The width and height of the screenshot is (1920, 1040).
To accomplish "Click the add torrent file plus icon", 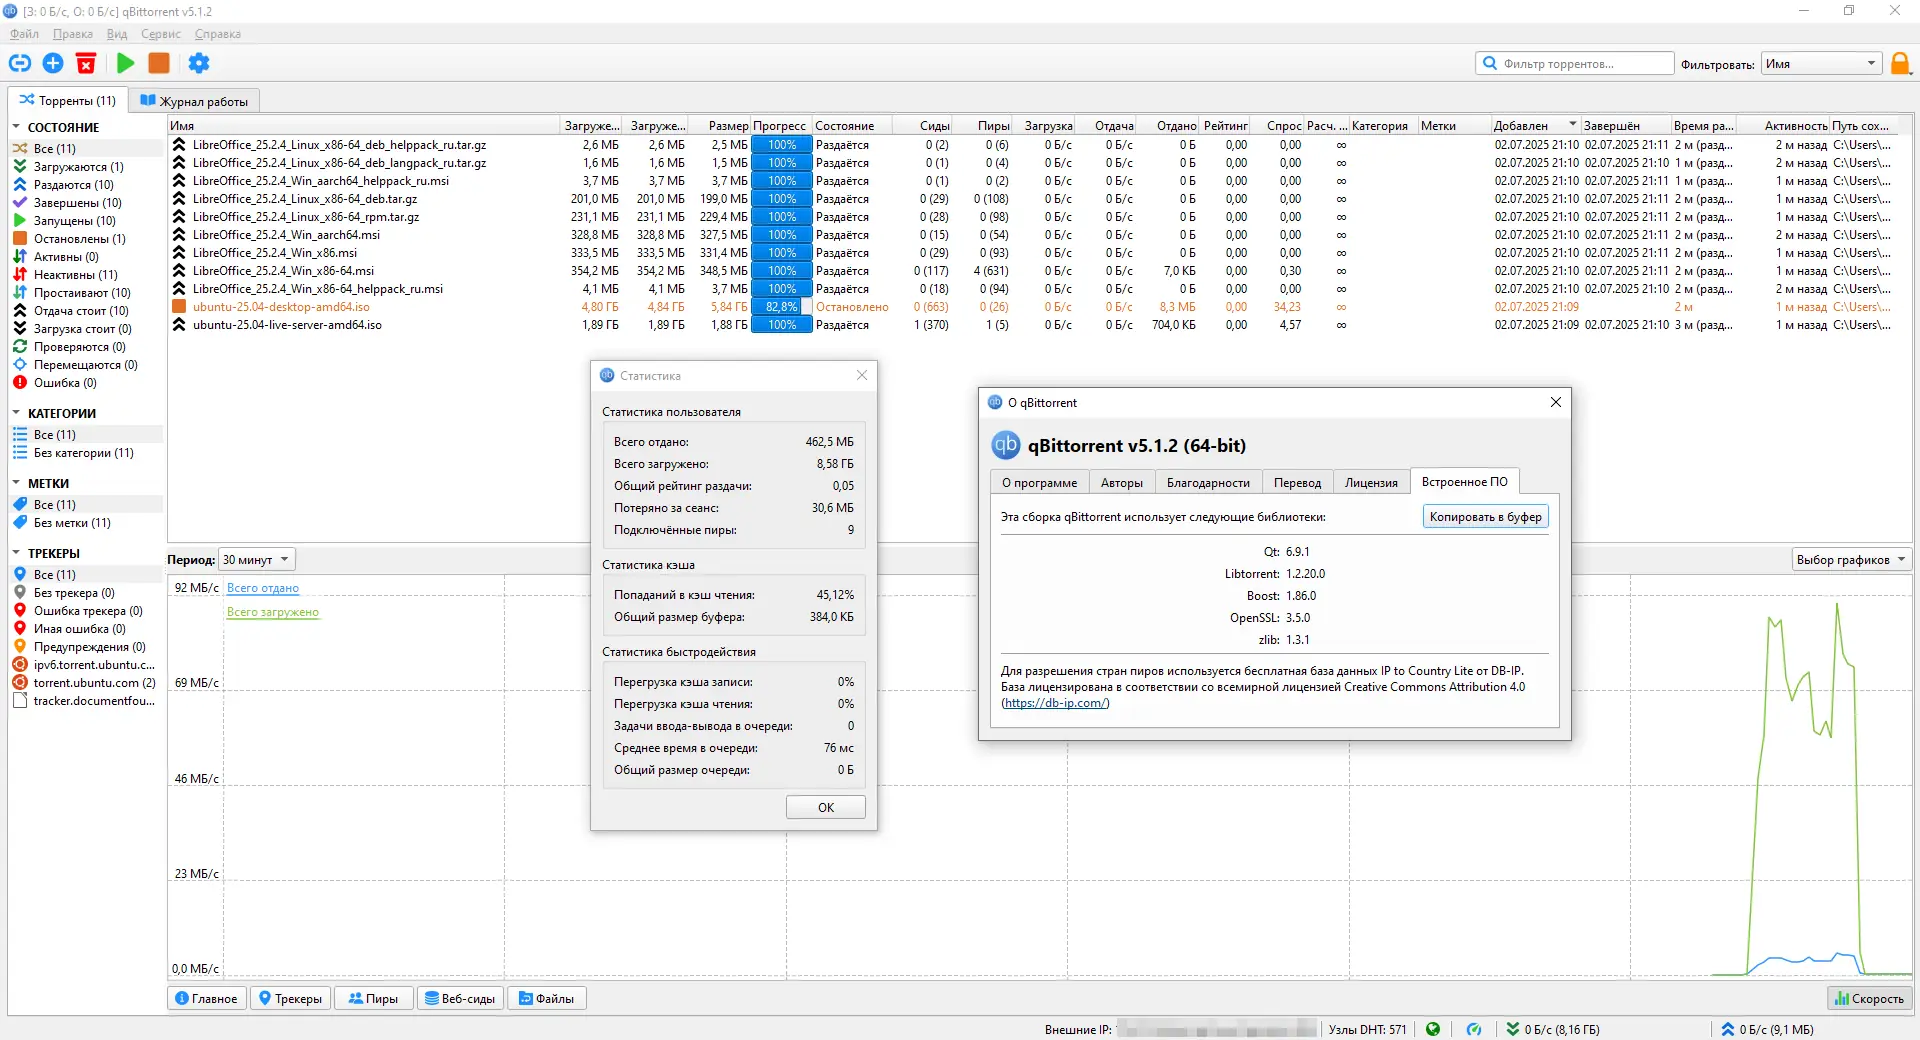I will (x=53, y=63).
